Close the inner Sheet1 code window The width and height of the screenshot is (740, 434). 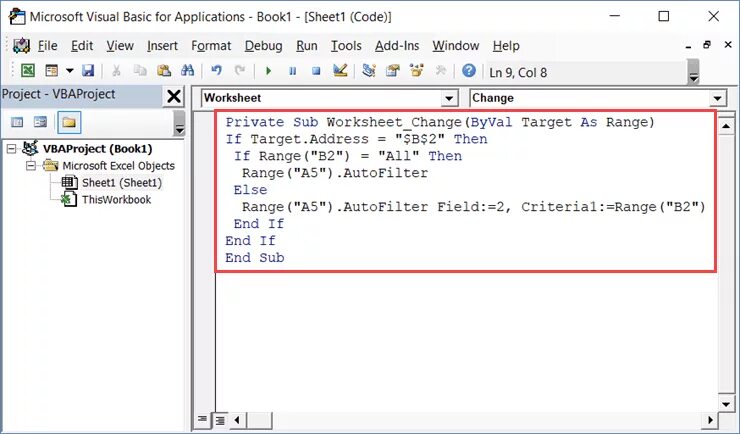point(728,45)
